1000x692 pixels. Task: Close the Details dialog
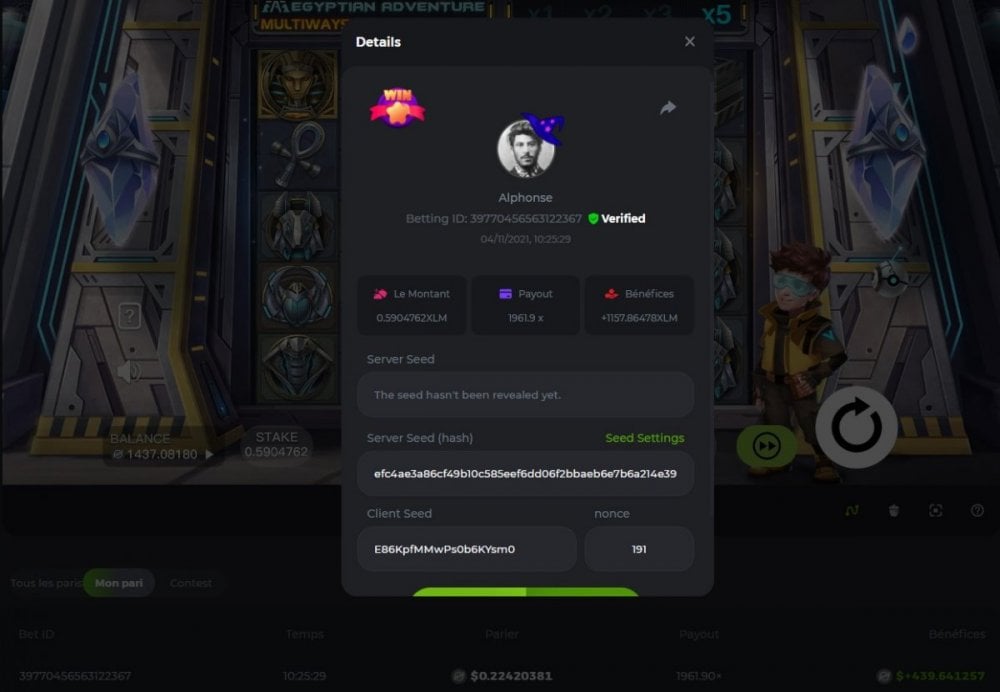tap(689, 41)
